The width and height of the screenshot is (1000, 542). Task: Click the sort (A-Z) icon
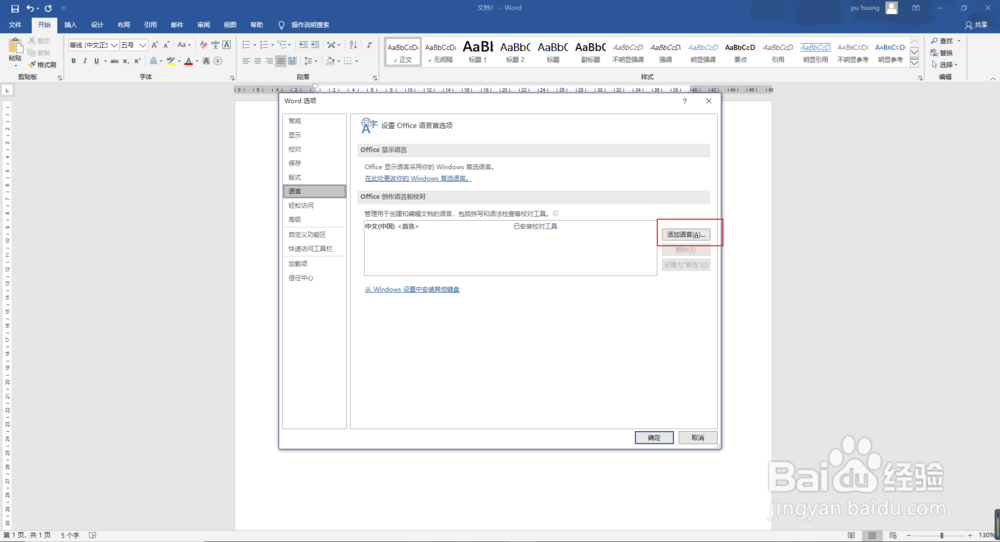tap(353, 45)
